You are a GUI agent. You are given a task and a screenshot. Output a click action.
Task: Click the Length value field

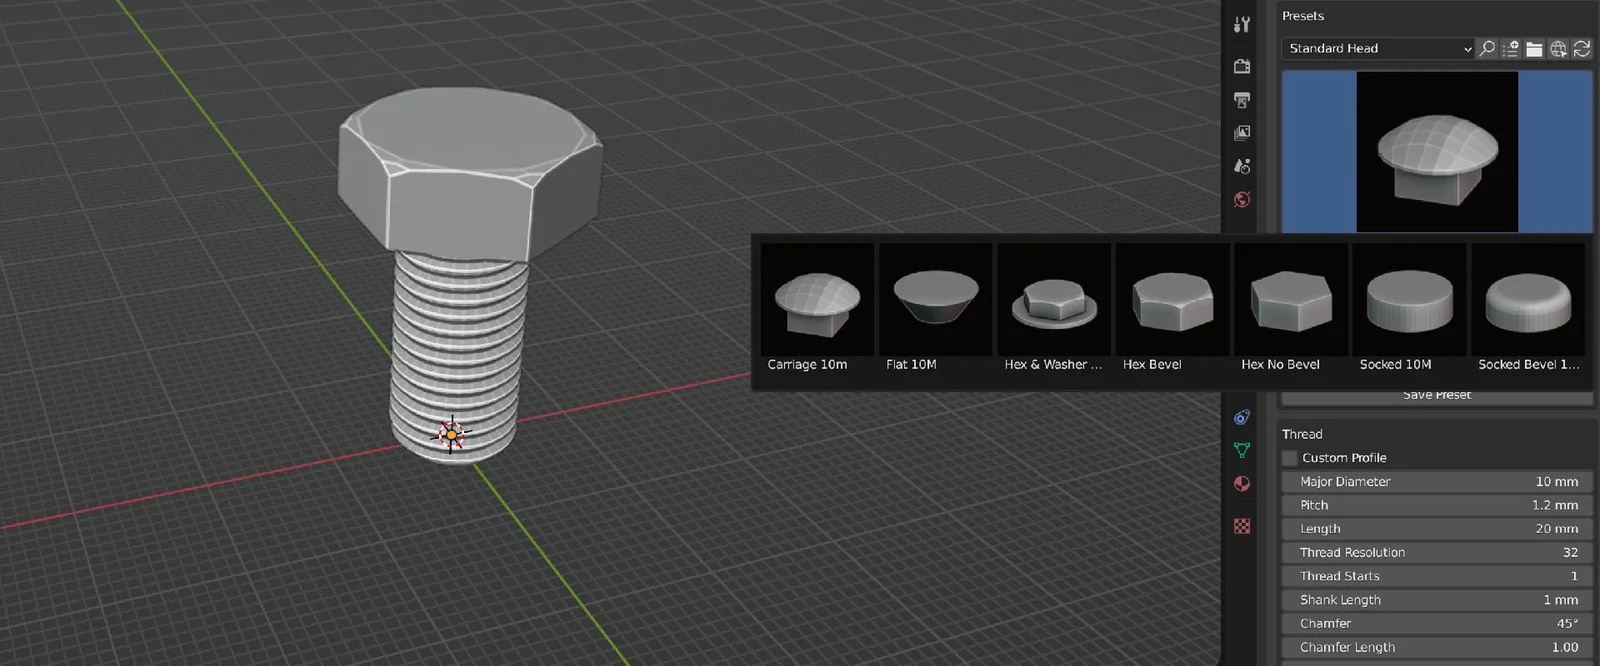[x=1437, y=529]
